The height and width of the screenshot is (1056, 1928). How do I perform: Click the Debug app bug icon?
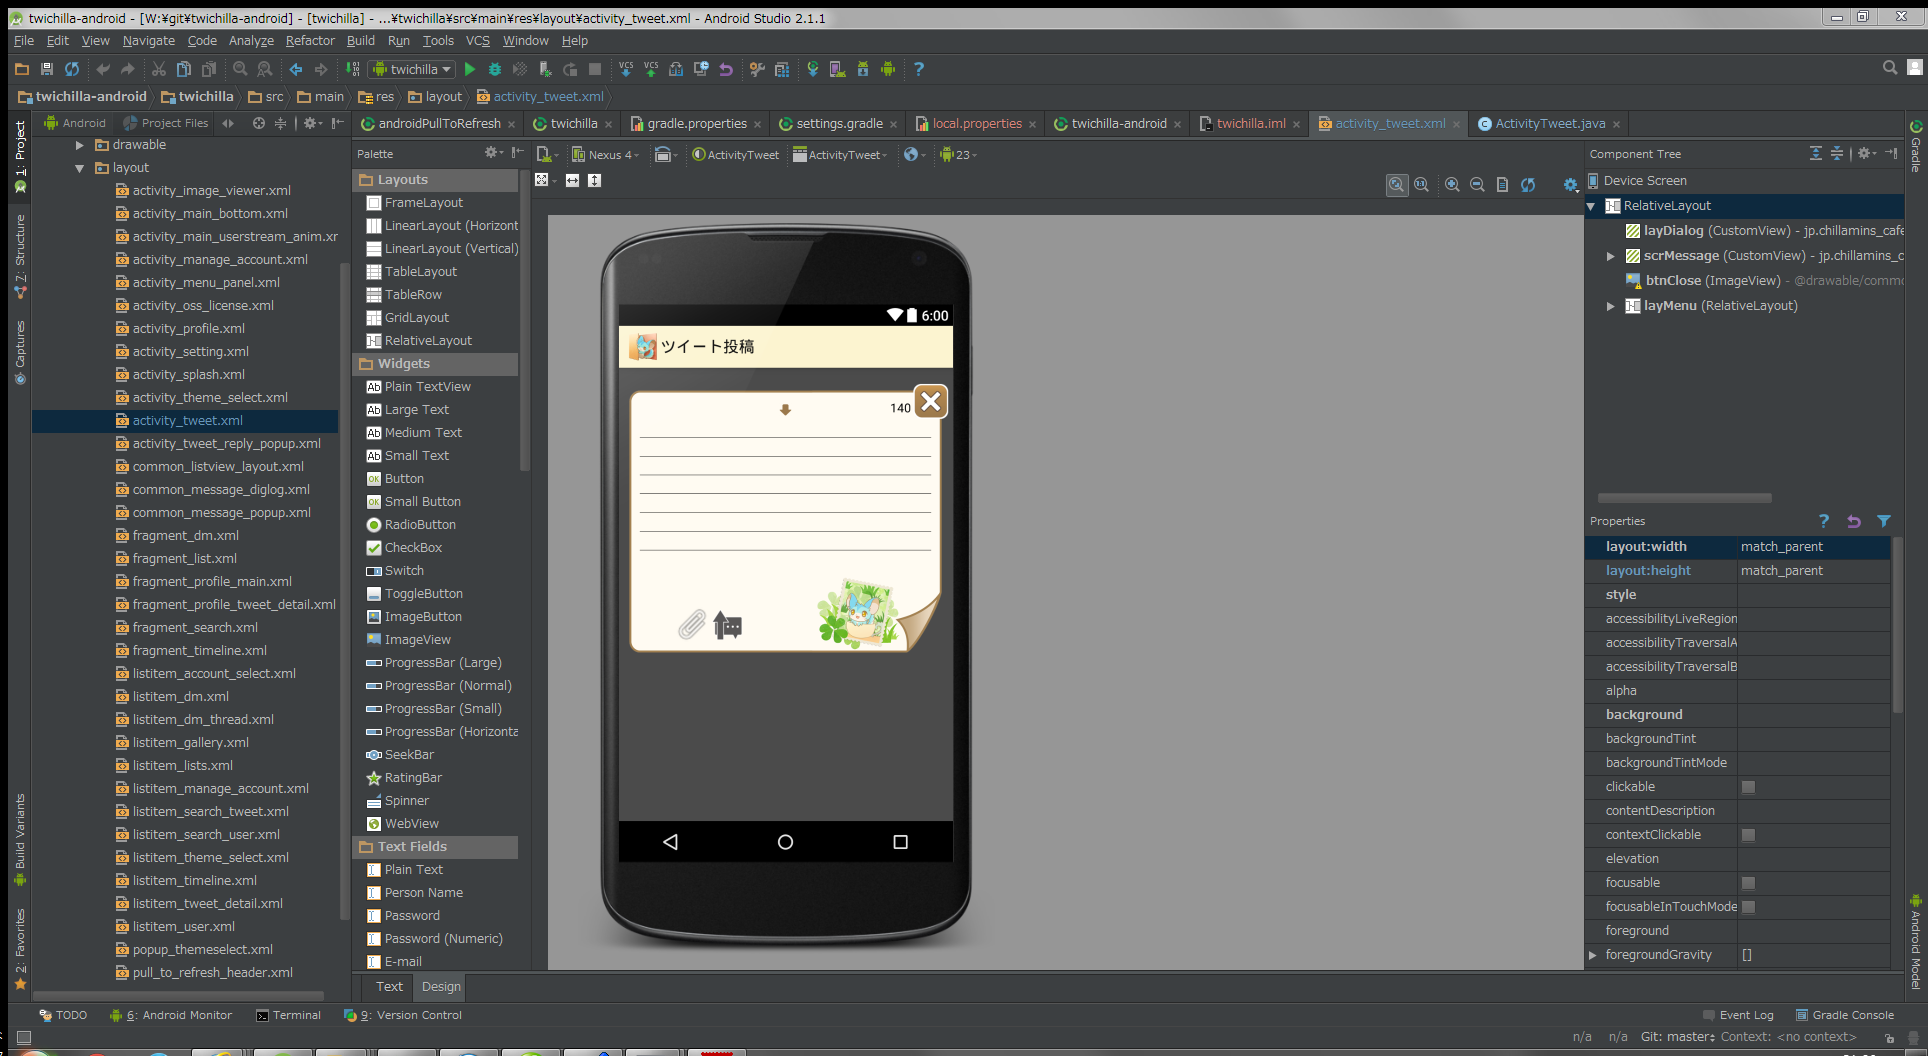tap(495, 69)
